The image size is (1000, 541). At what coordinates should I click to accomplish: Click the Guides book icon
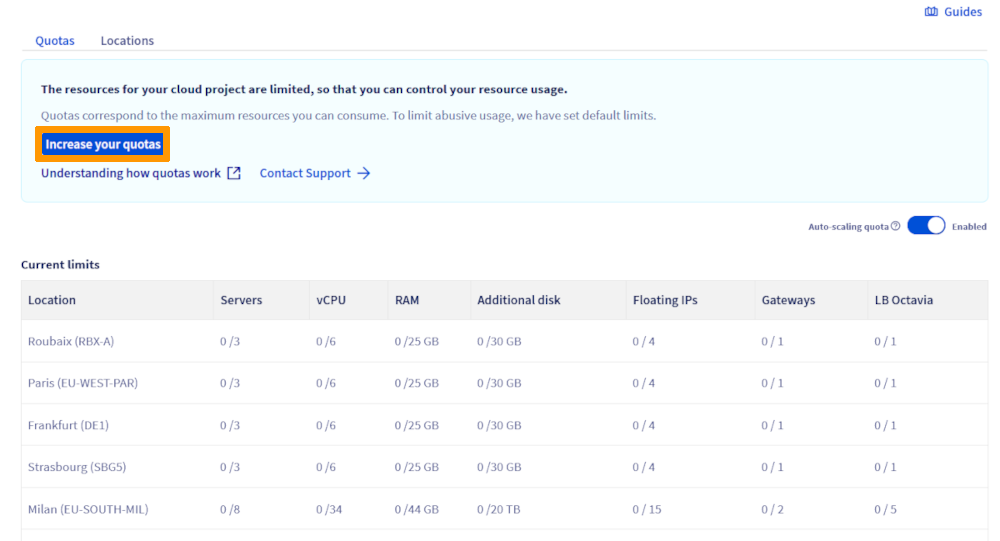pos(931,12)
